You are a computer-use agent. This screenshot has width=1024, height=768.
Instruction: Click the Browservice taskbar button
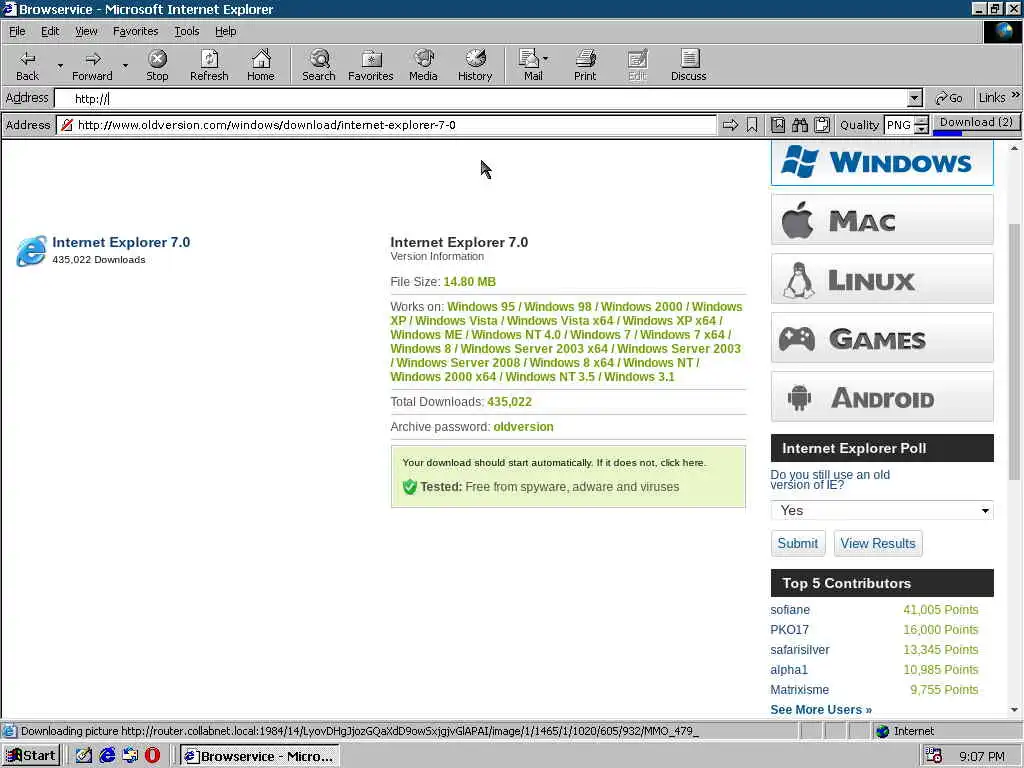259,756
